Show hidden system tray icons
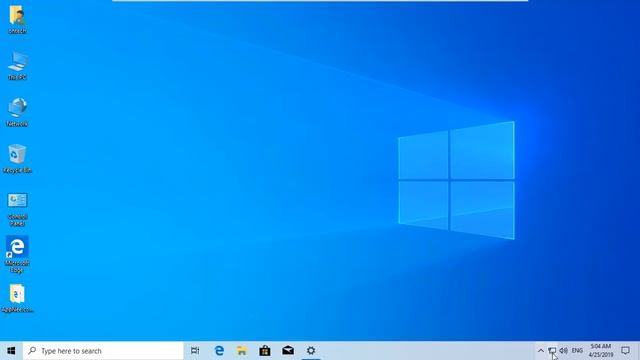The width and height of the screenshot is (640, 360). 540,351
